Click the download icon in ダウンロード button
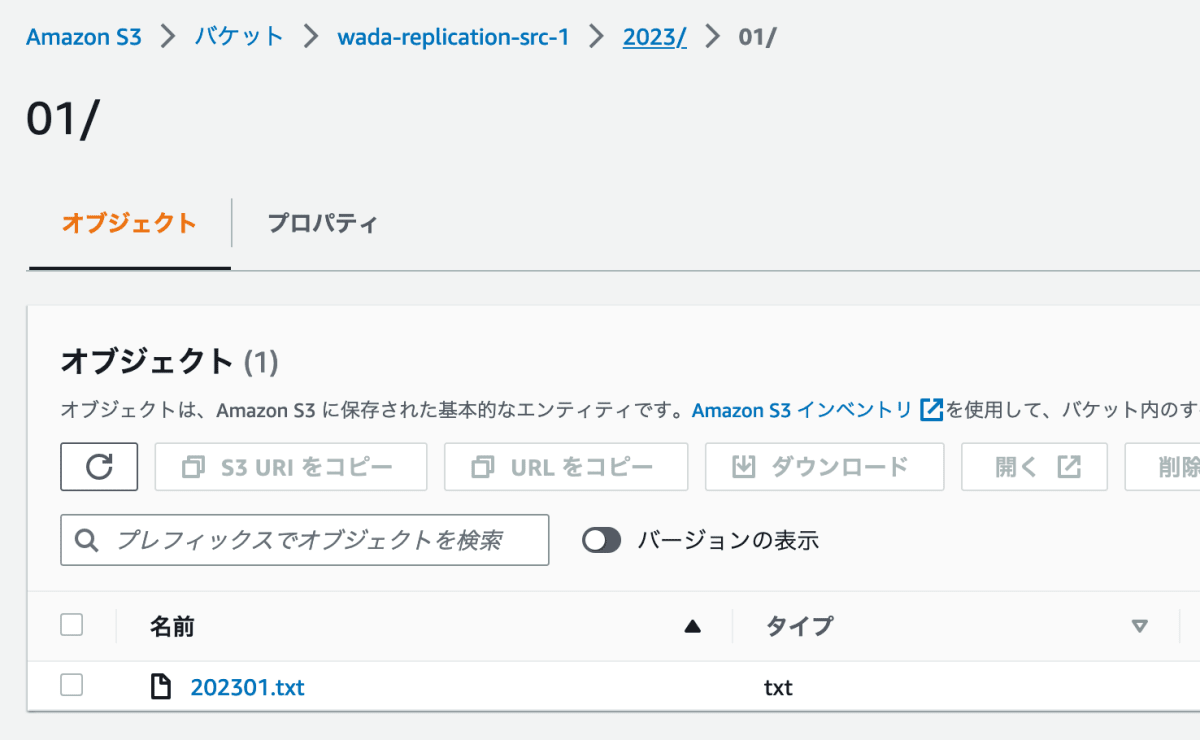Viewport: 1200px width, 740px height. (743, 467)
